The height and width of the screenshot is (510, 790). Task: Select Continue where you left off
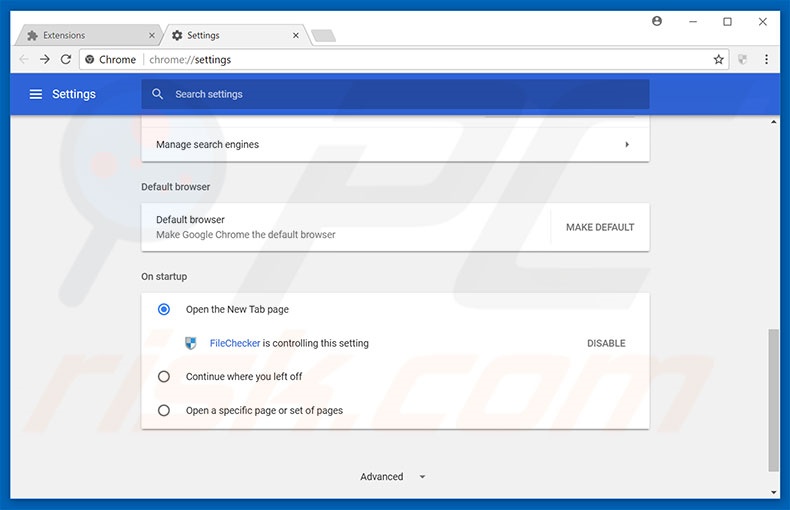pyautogui.click(x=164, y=376)
